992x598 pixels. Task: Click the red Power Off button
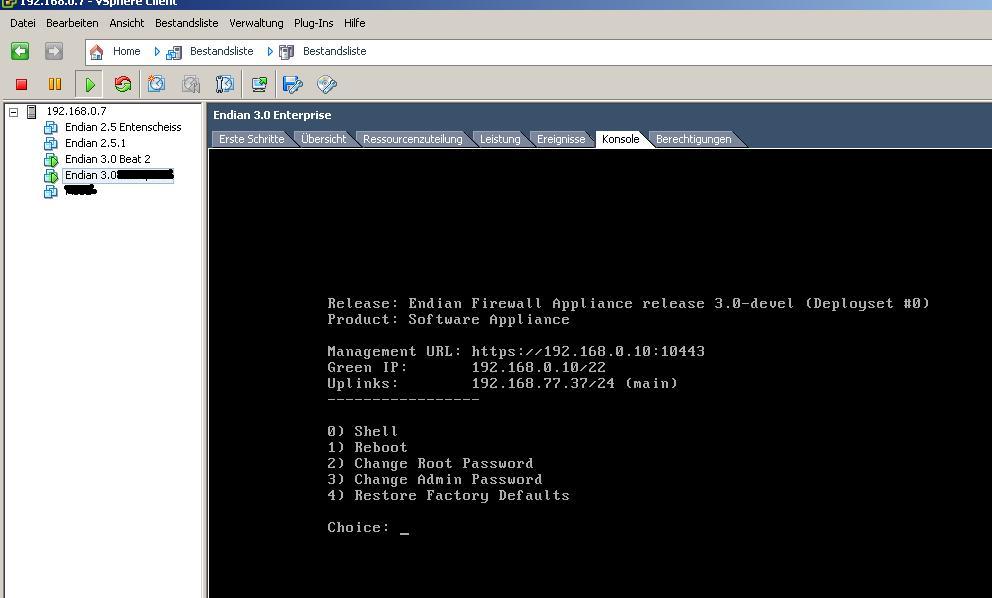pos(21,85)
